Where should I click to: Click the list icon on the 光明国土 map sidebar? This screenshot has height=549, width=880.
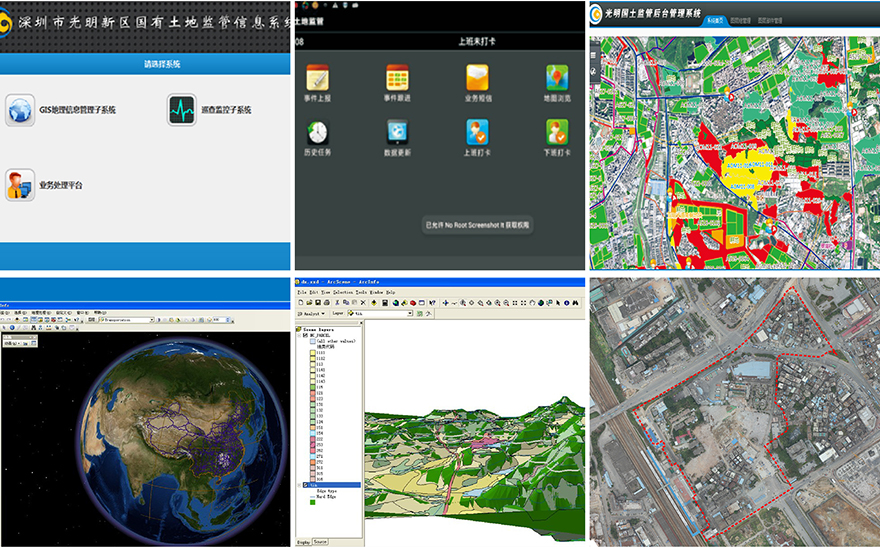click(x=593, y=55)
